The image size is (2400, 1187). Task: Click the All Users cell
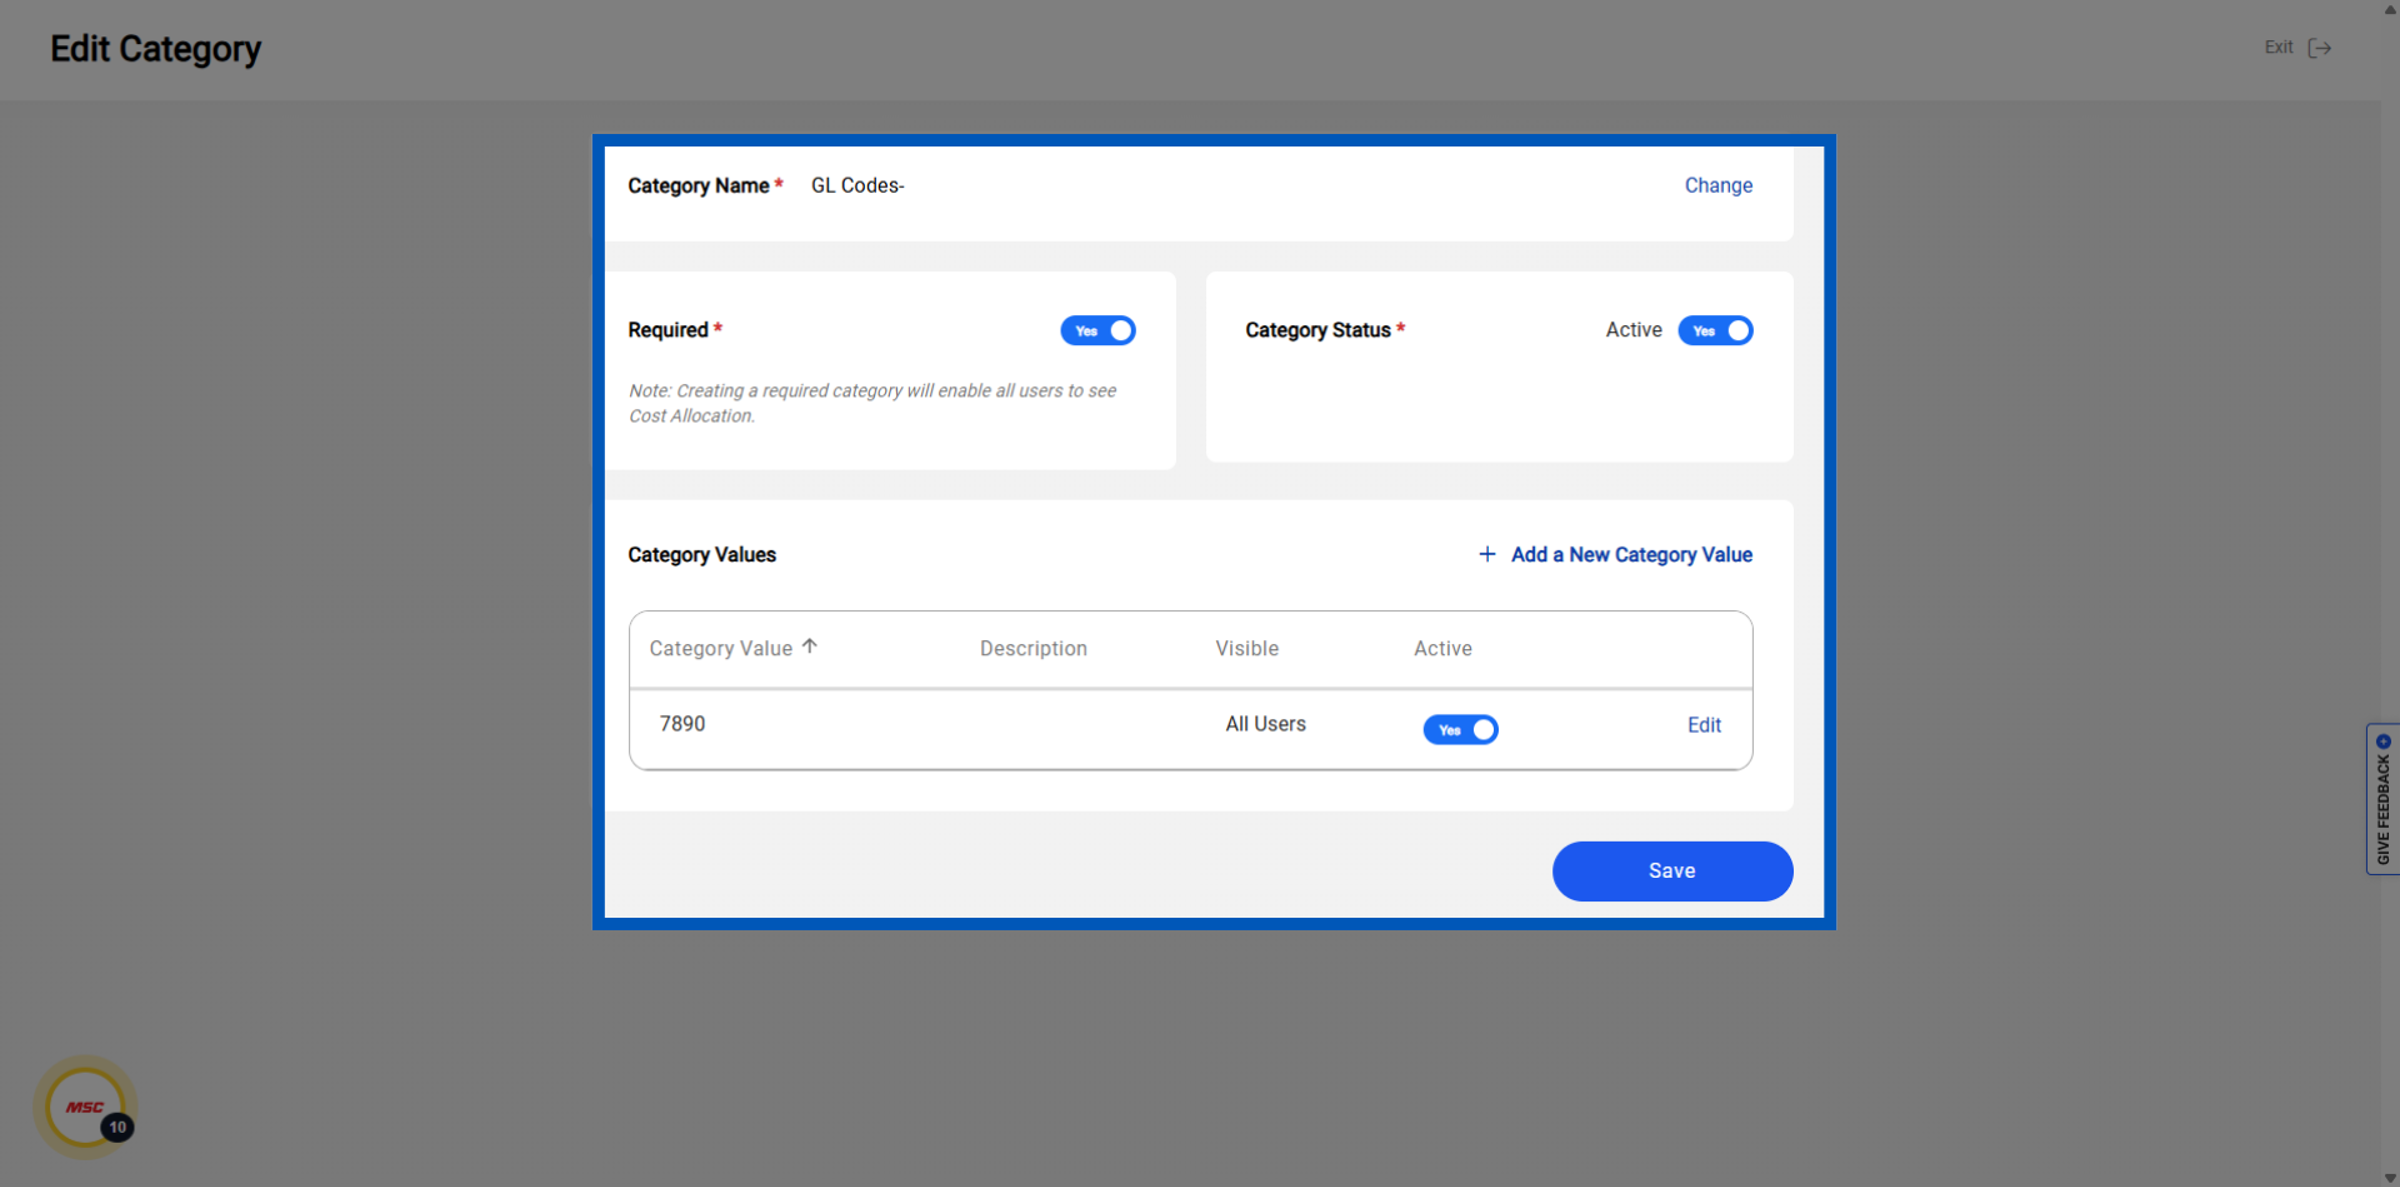pos(1265,723)
